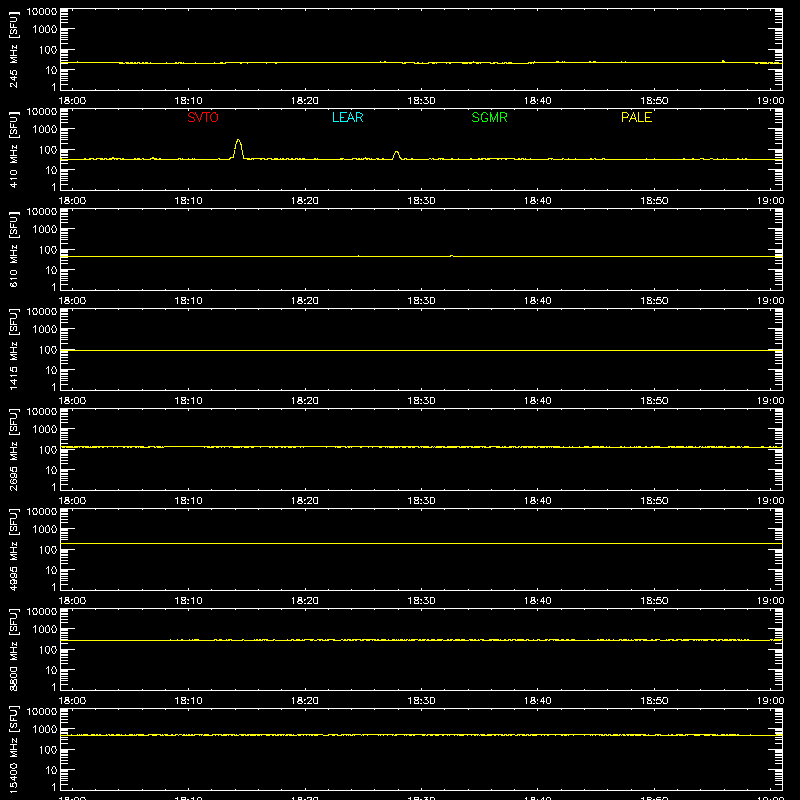Click the small 610 MHz bump near 18:33

coord(452,256)
